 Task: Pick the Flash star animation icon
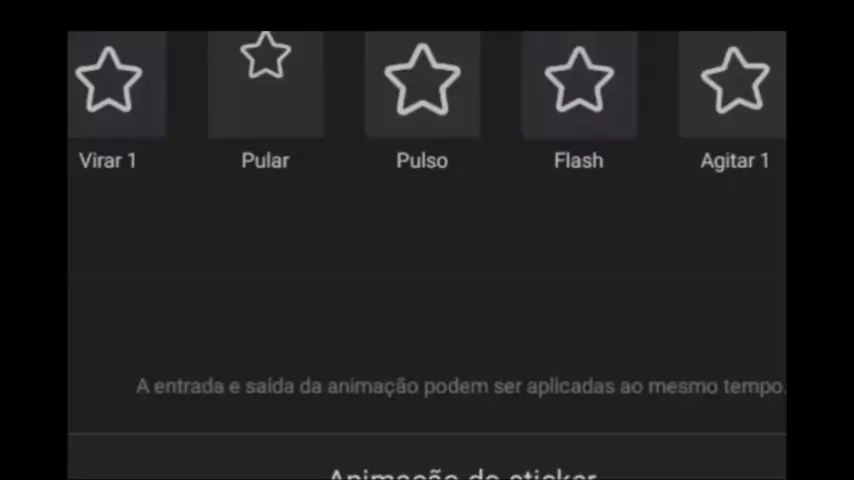(579, 80)
